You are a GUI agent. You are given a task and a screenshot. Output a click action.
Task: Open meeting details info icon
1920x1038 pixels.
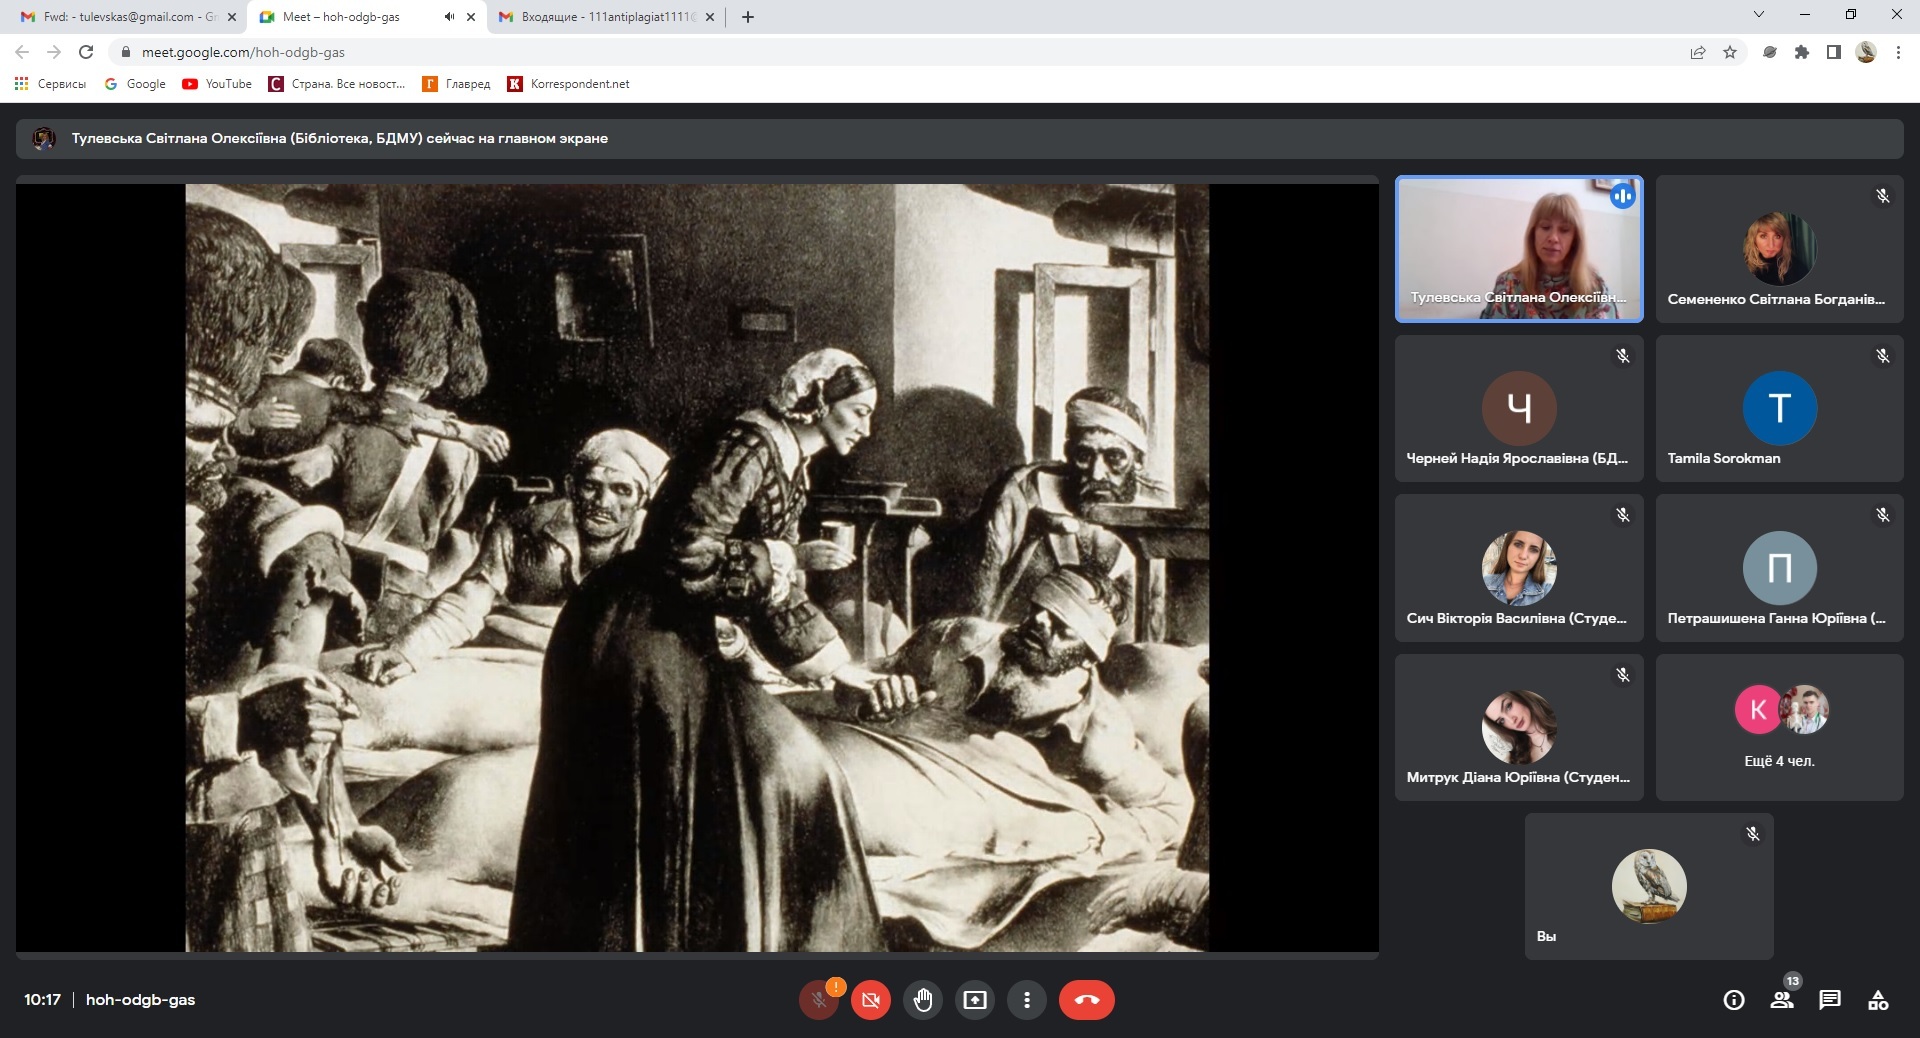tap(1734, 999)
